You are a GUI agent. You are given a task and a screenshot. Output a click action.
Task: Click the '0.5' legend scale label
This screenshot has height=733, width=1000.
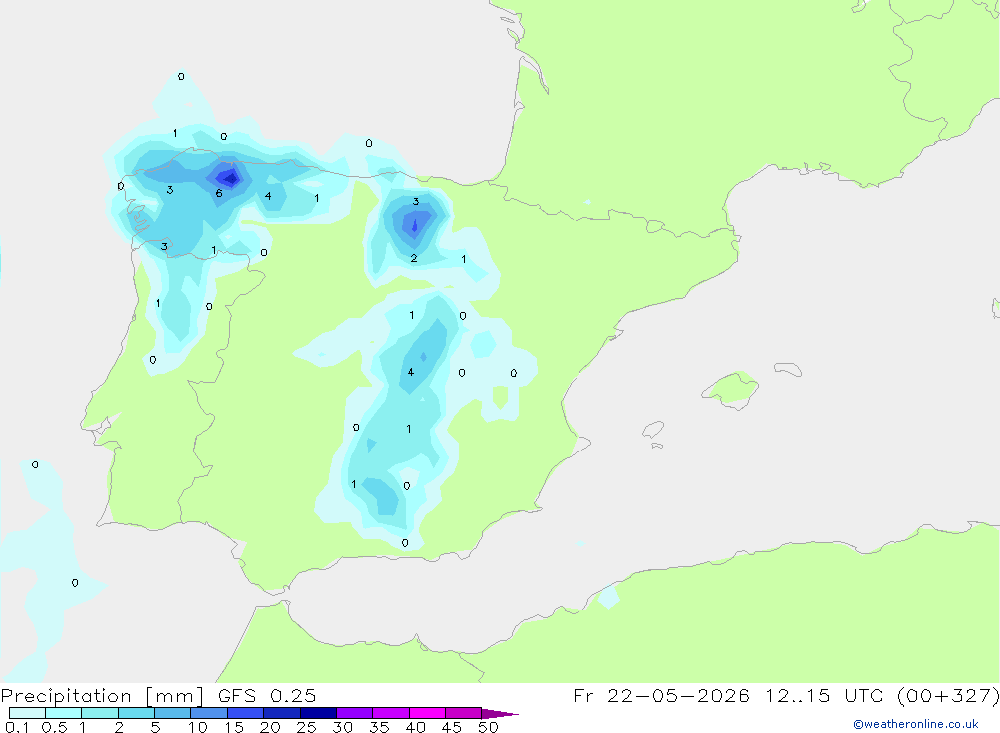tap(54, 727)
